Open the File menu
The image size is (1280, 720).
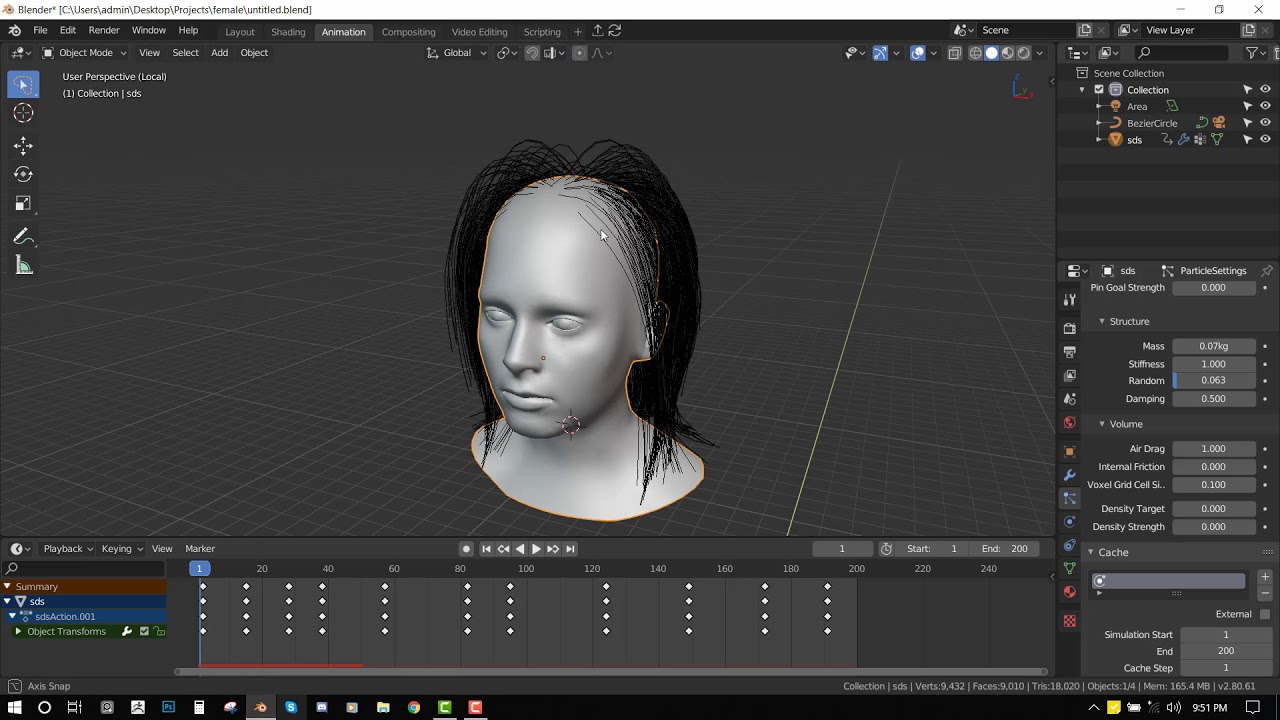click(40, 31)
